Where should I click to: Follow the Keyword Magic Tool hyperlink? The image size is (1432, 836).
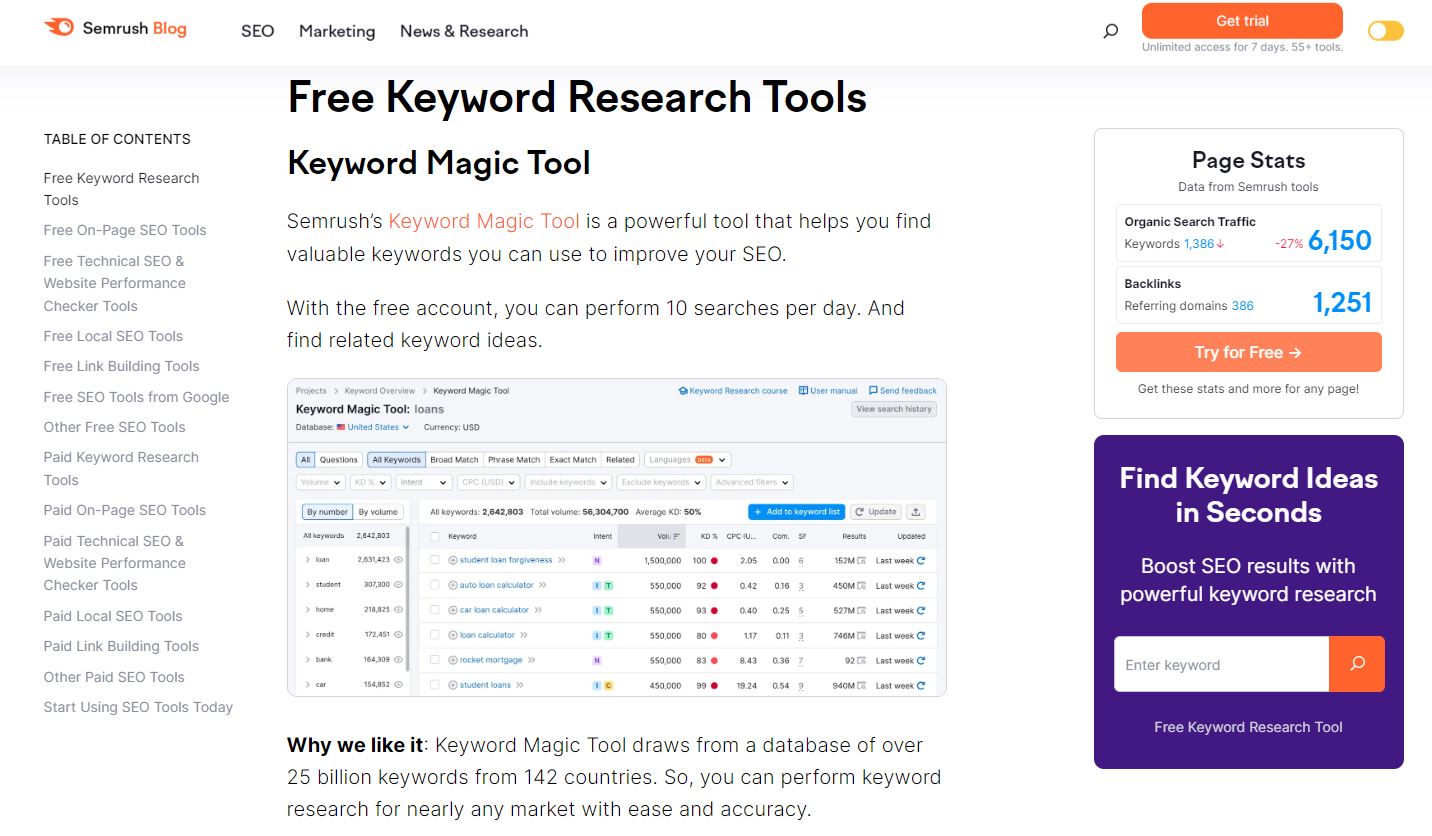(x=484, y=221)
